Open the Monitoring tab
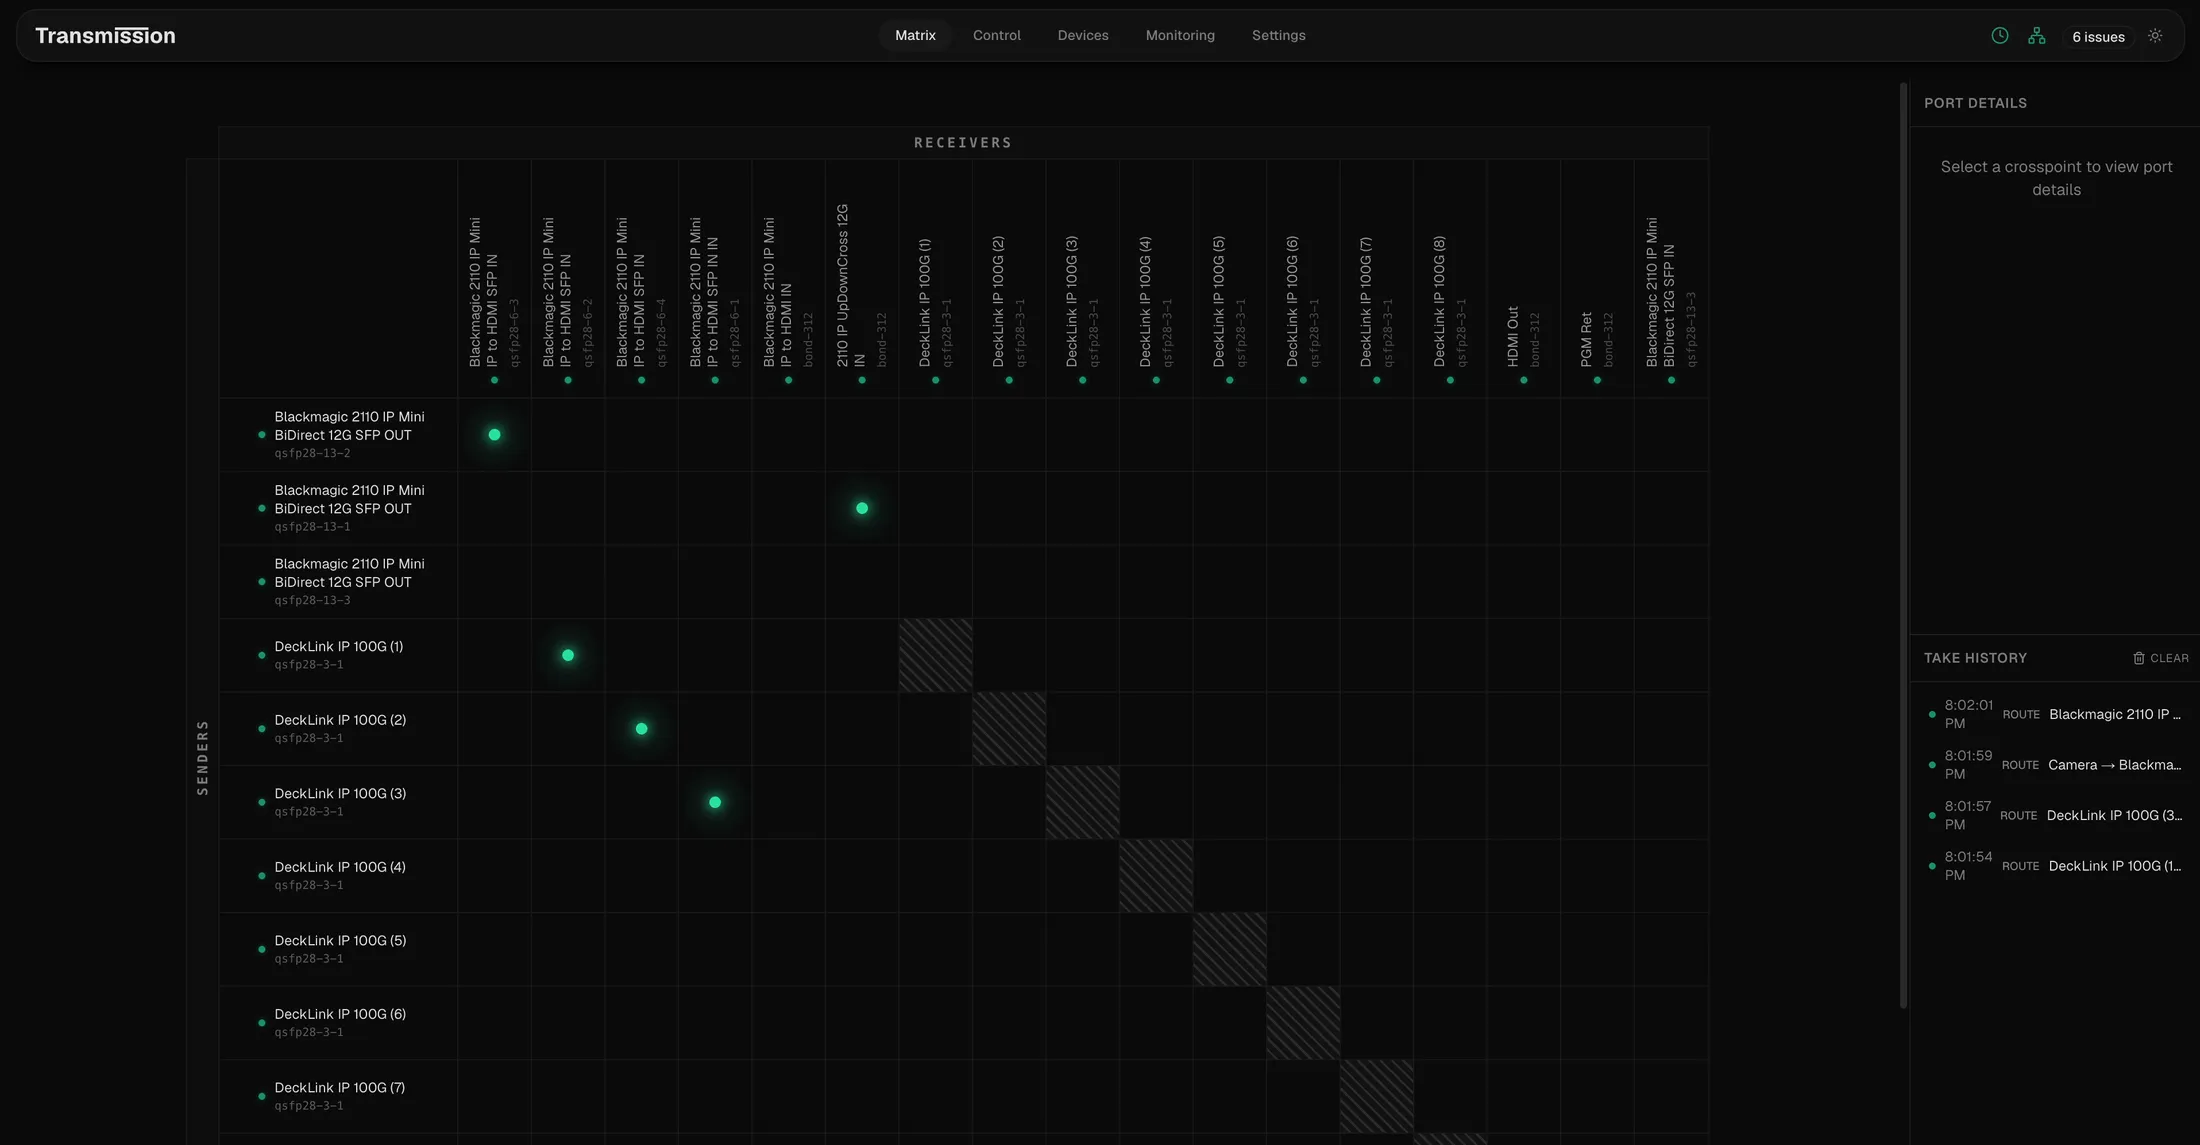 [1180, 36]
